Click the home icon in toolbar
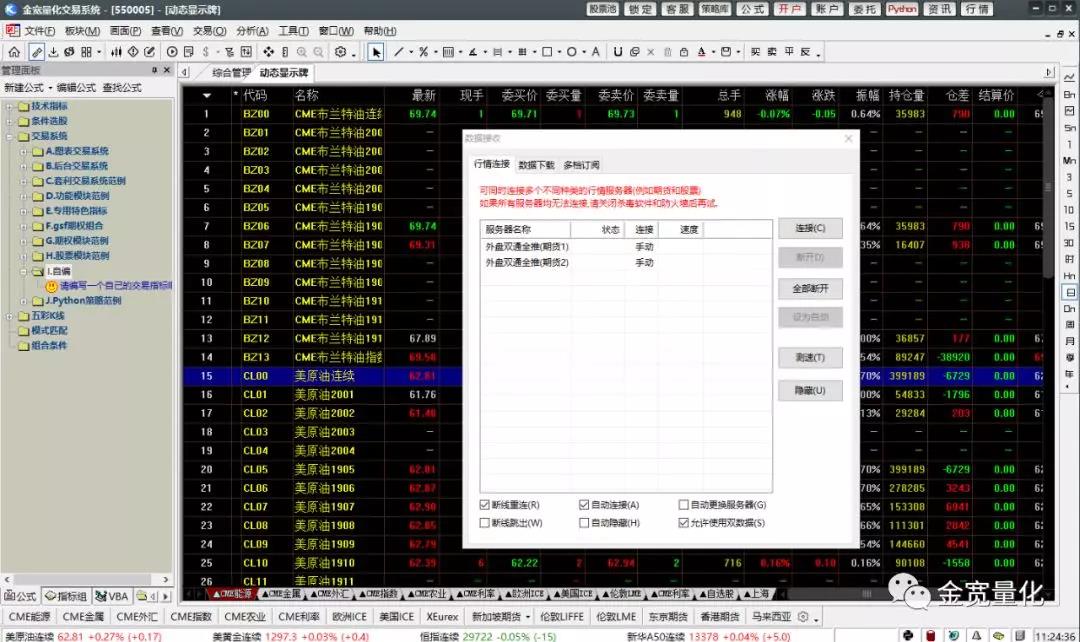1080x642 pixels. [x=14, y=52]
